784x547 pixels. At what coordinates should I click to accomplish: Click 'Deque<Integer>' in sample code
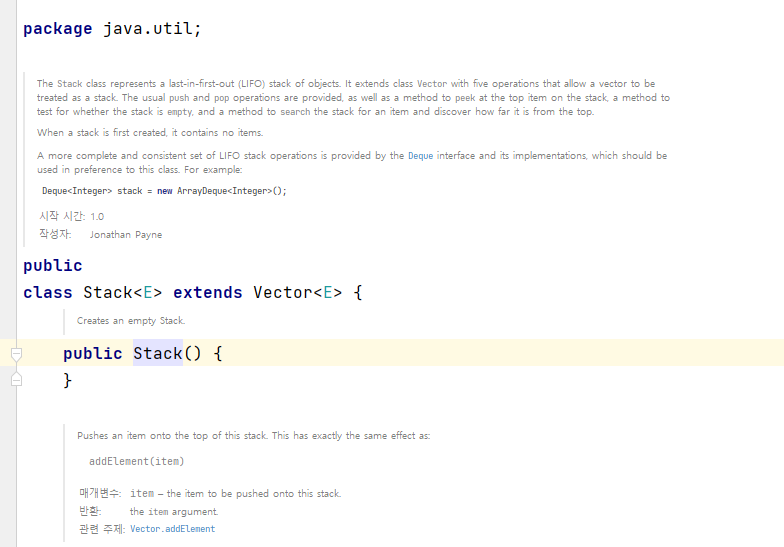[x=77, y=191]
